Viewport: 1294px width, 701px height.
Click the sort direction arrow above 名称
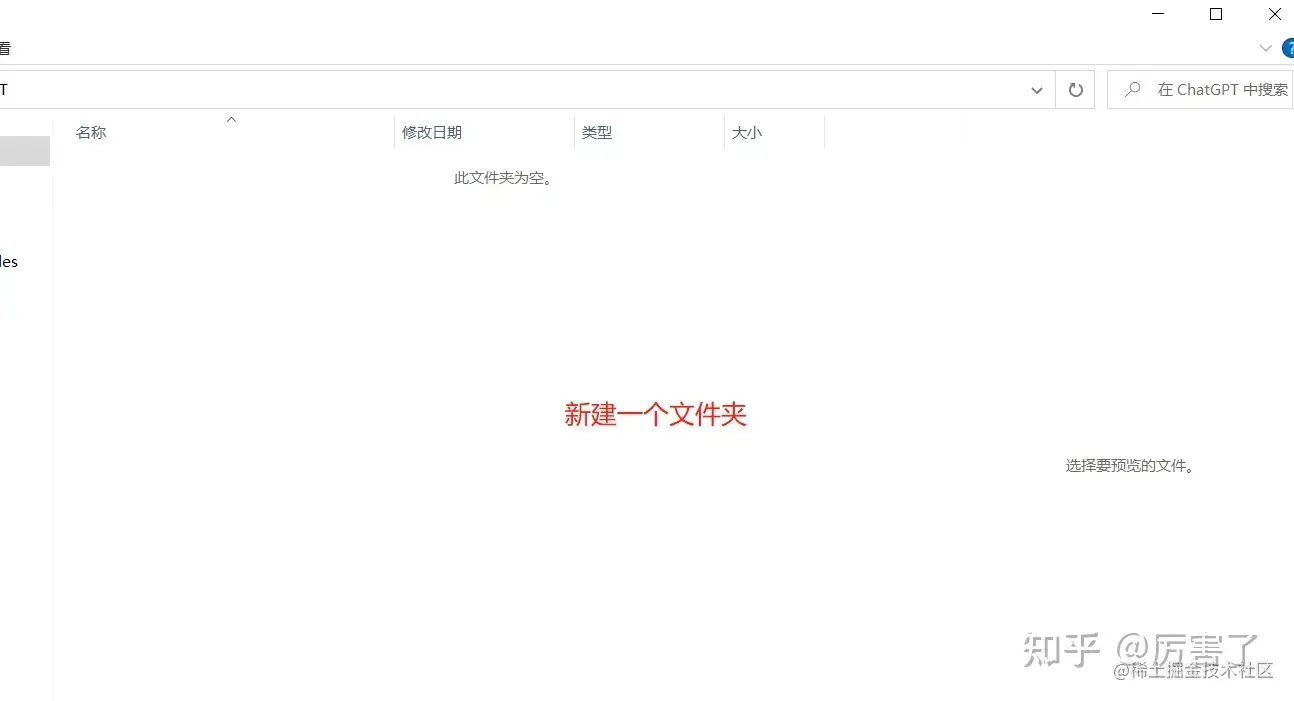pos(231,119)
